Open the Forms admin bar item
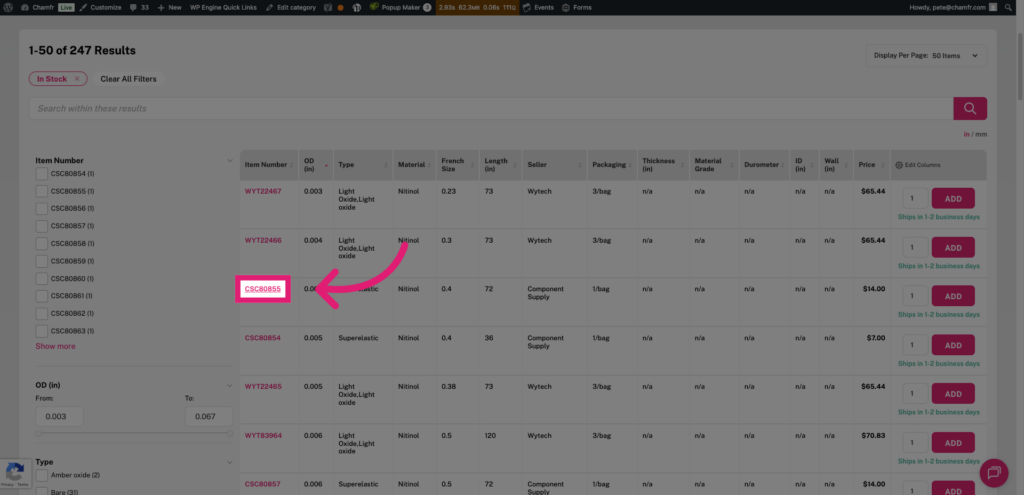Screen dimensions: 1024x495 click(577, 7)
